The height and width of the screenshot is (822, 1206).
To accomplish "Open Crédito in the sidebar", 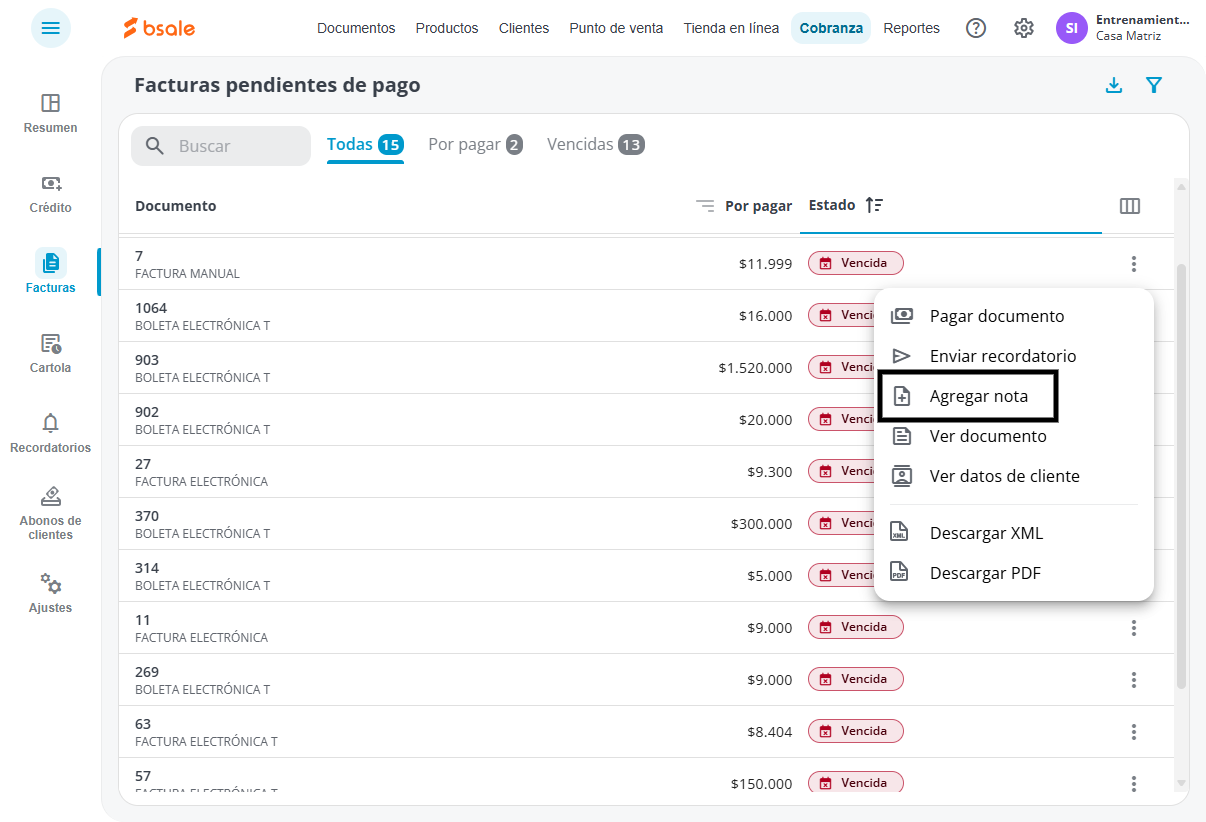I will click(51, 193).
